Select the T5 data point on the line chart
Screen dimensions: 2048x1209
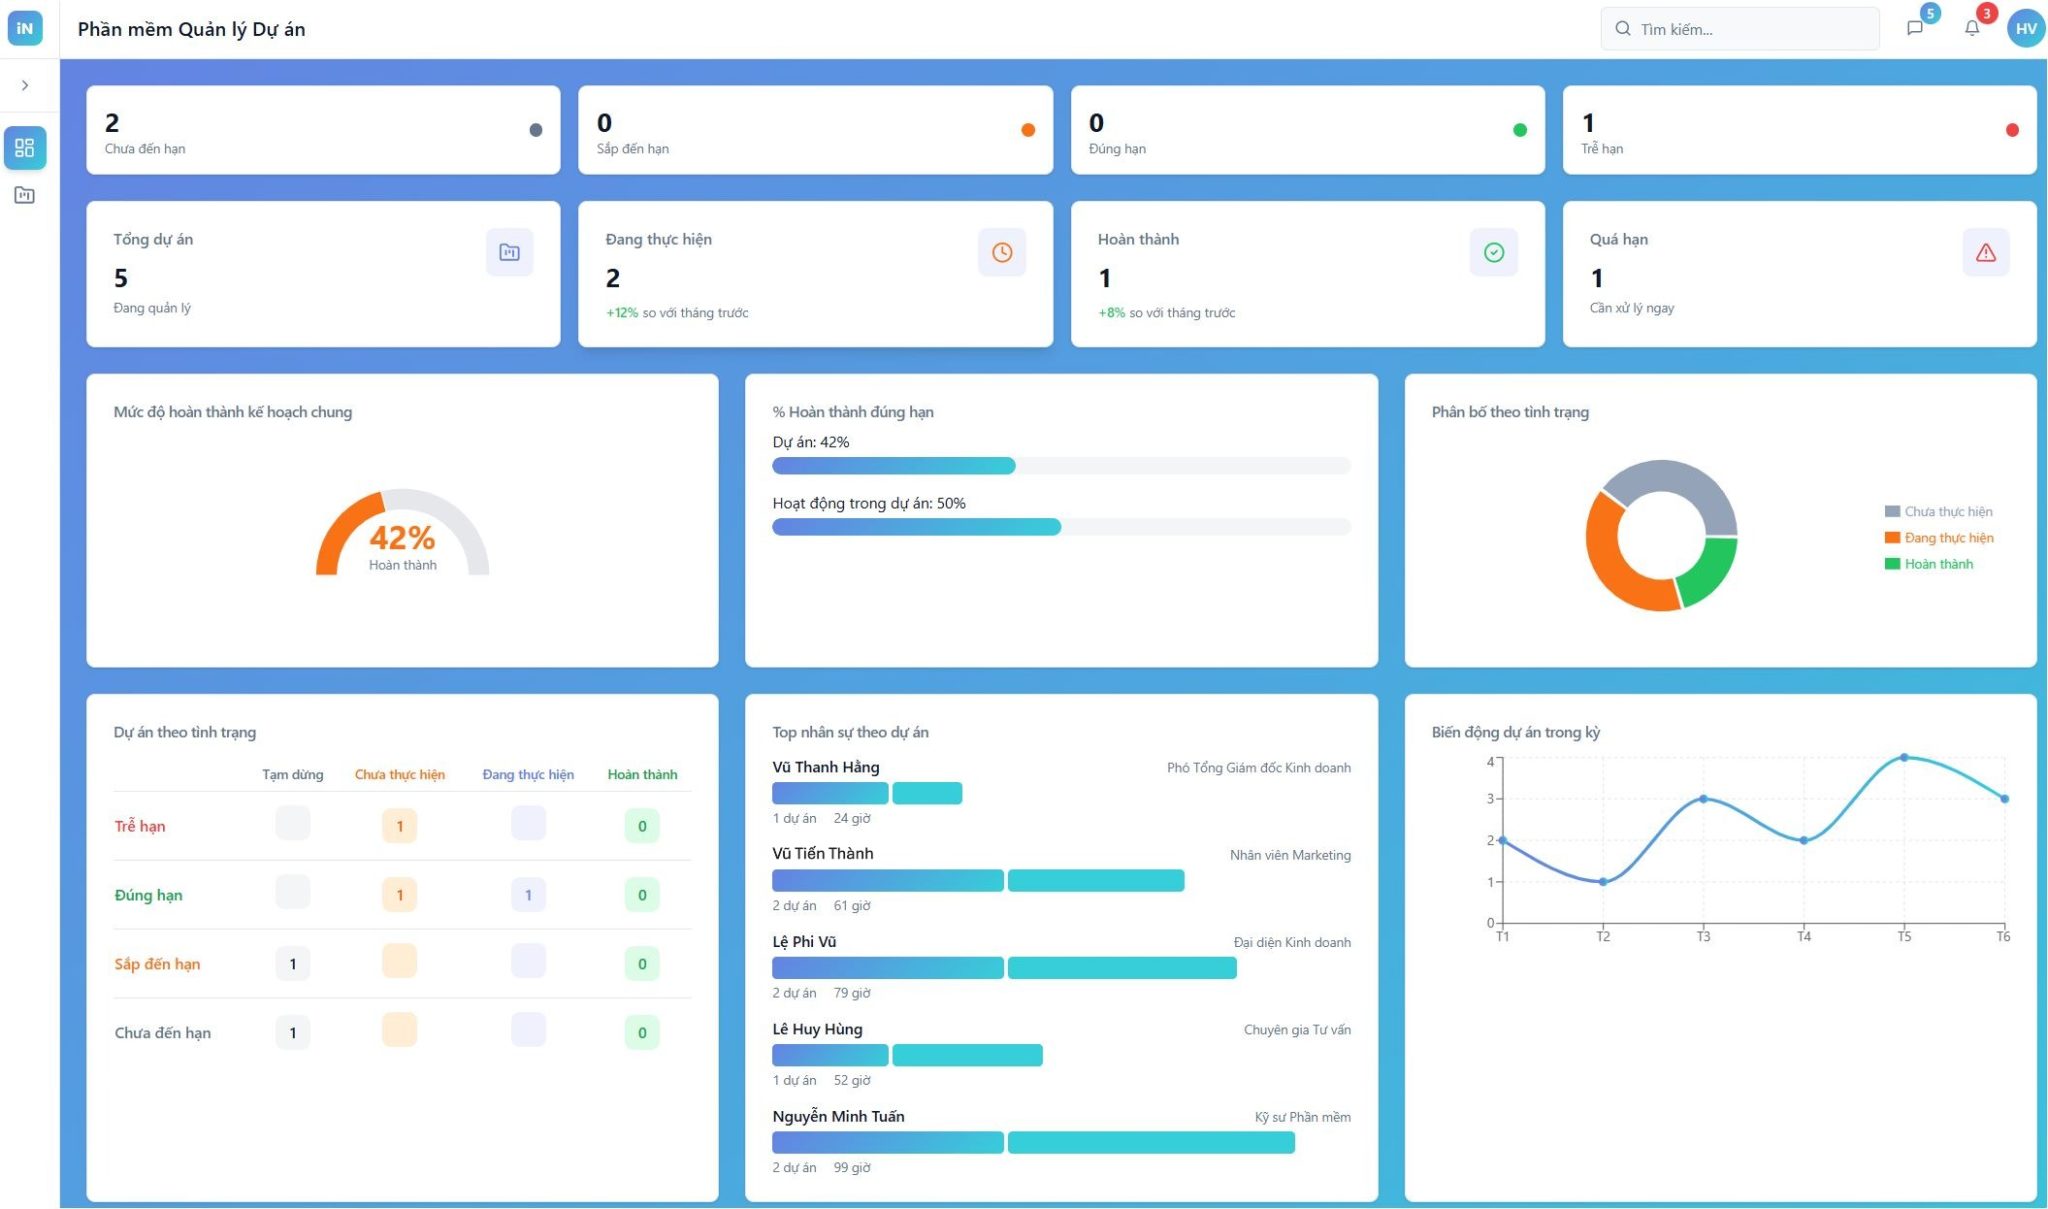[x=1903, y=758]
